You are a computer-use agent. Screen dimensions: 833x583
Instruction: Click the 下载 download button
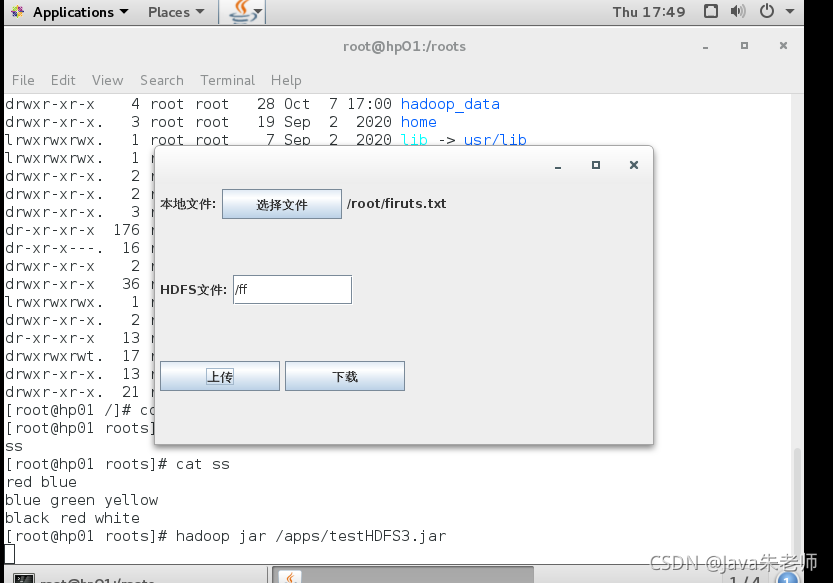click(x=345, y=376)
